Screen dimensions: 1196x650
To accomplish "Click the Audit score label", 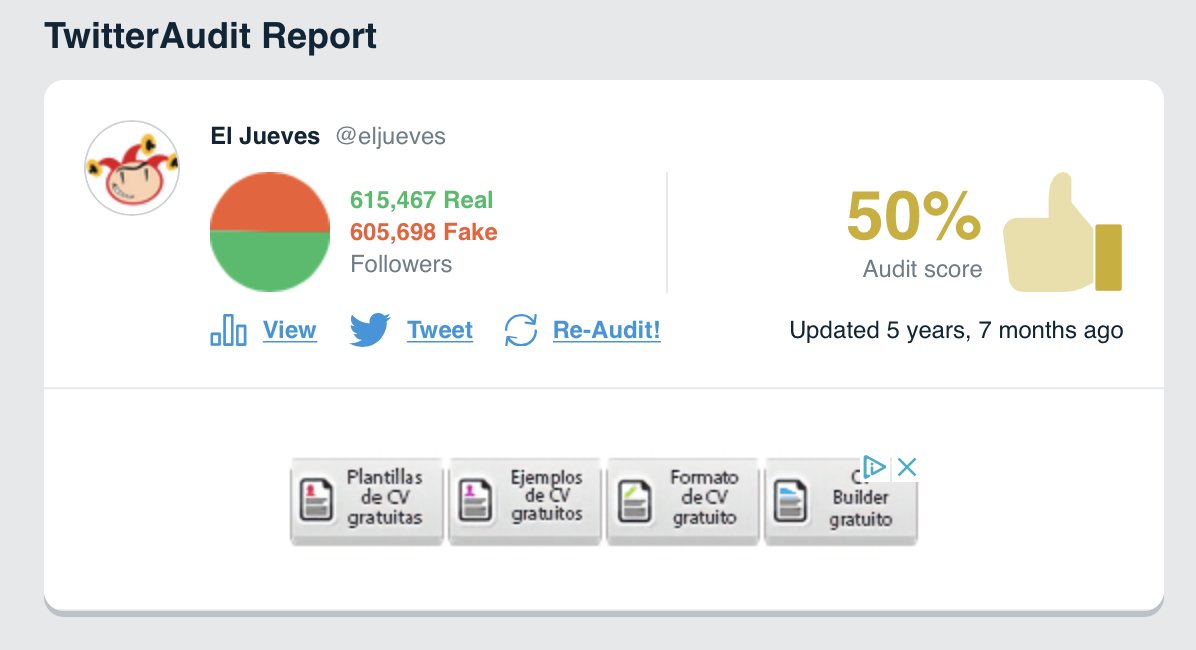I will (x=922, y=269).
